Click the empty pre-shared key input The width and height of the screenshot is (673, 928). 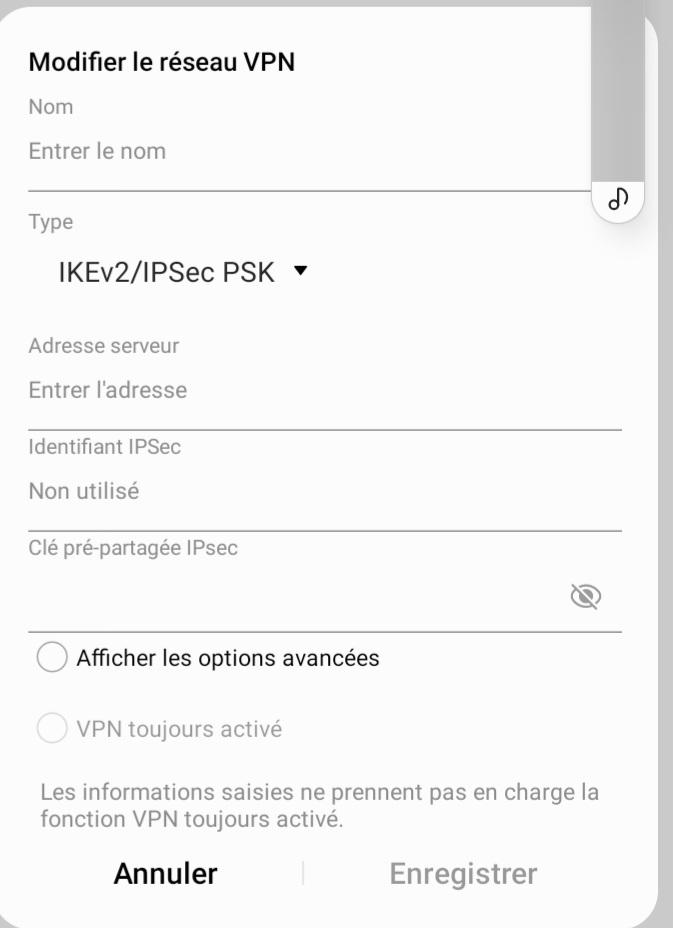pos(290,597)
